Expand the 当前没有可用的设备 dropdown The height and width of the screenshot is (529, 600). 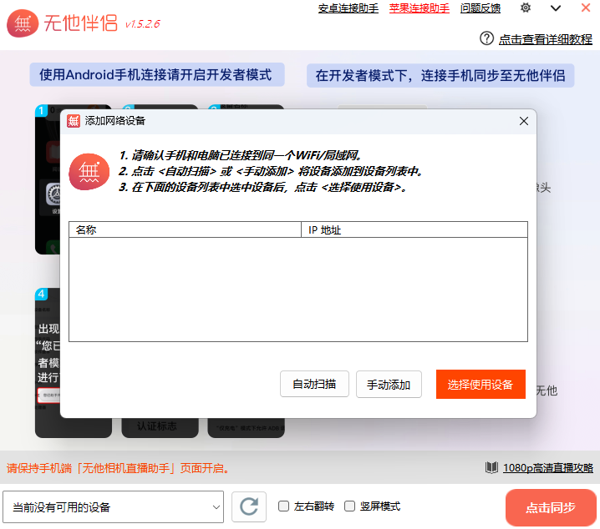pyautogui.click(x=113, y=507)
